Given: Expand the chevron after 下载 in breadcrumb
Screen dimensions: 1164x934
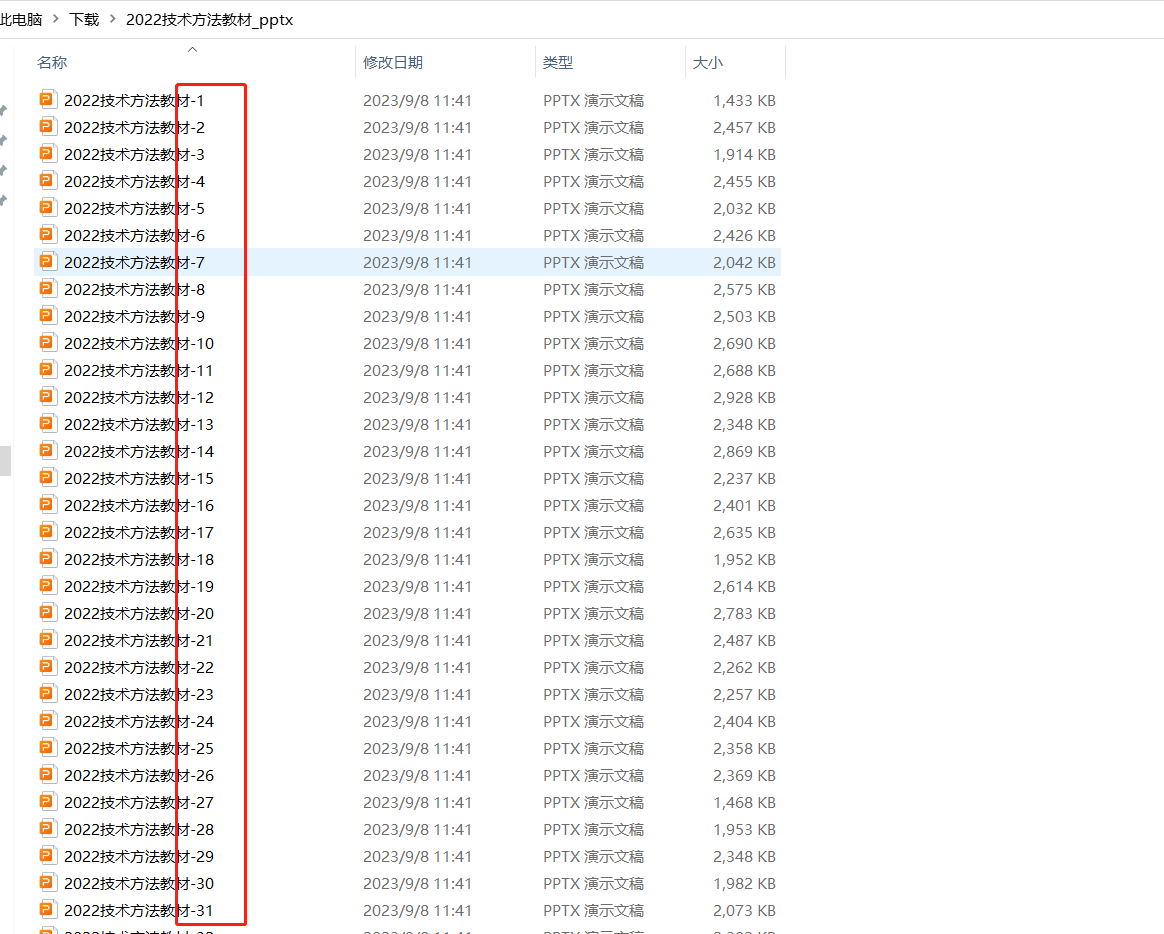Looking at the screenshot, I should (x=112, y=19).
